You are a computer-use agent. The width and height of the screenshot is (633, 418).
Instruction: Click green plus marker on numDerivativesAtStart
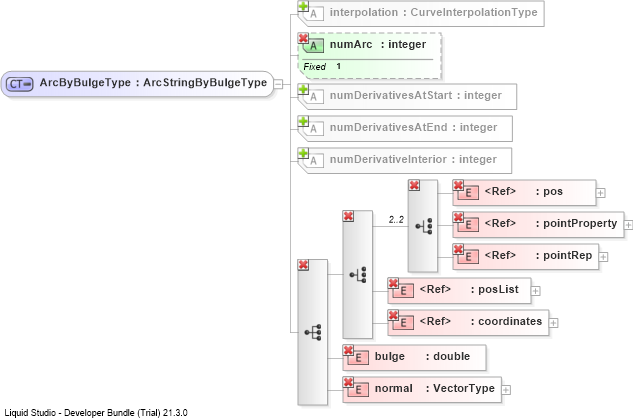click(303, 89)
